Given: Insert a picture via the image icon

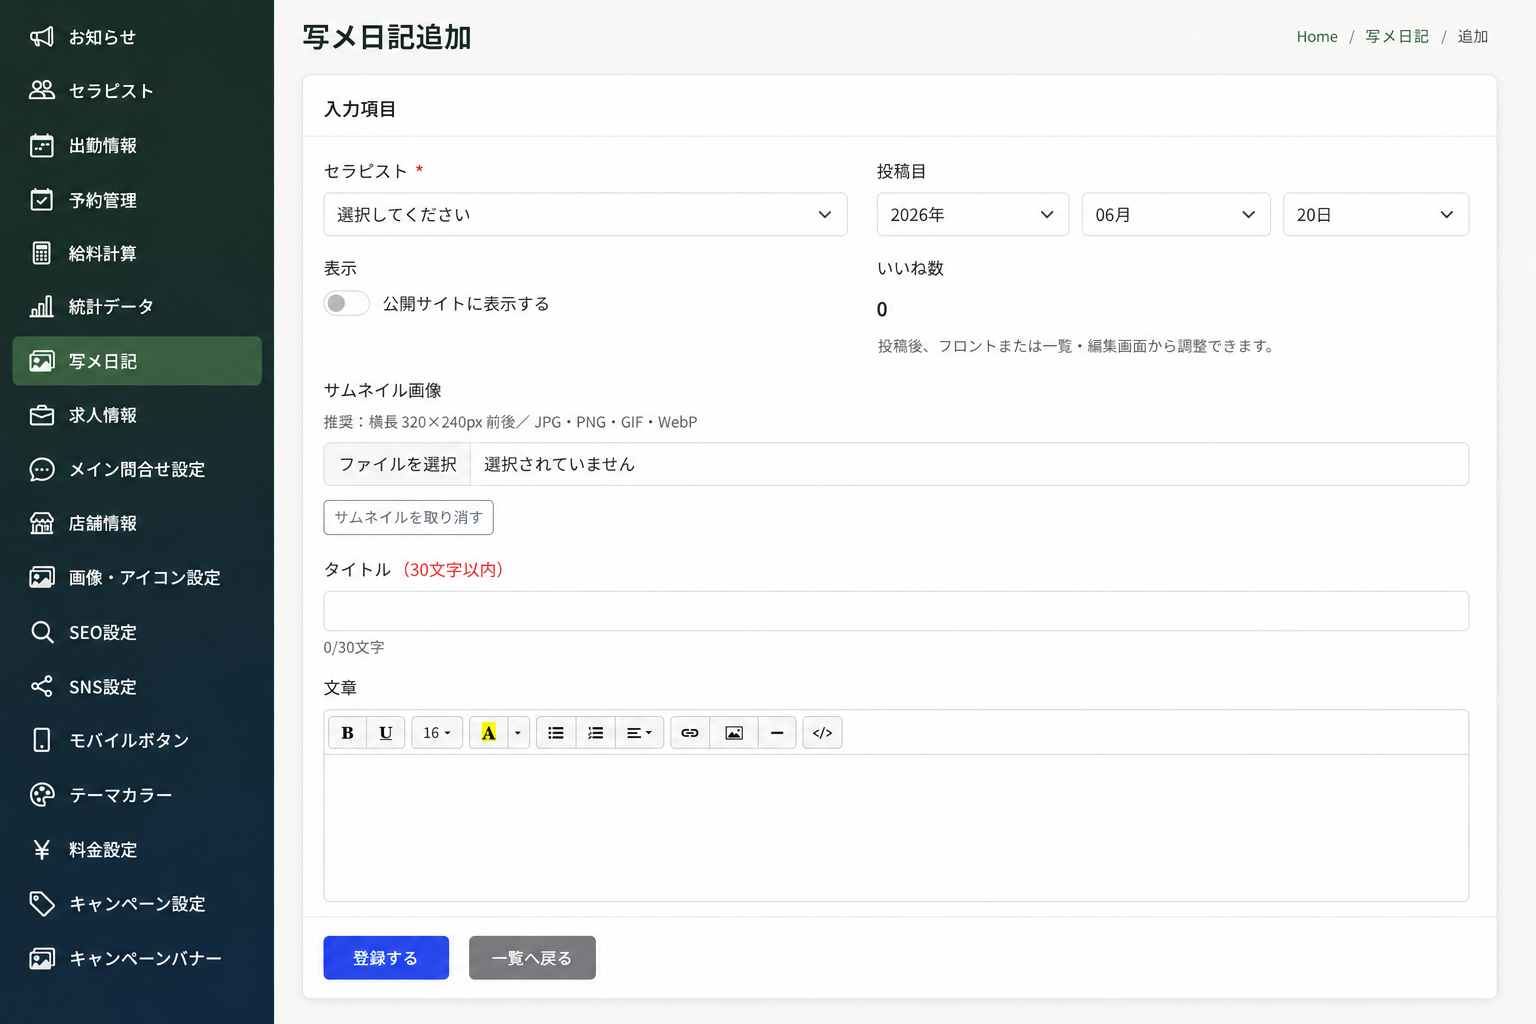Looking at the screenshot, I should [734, 733].
